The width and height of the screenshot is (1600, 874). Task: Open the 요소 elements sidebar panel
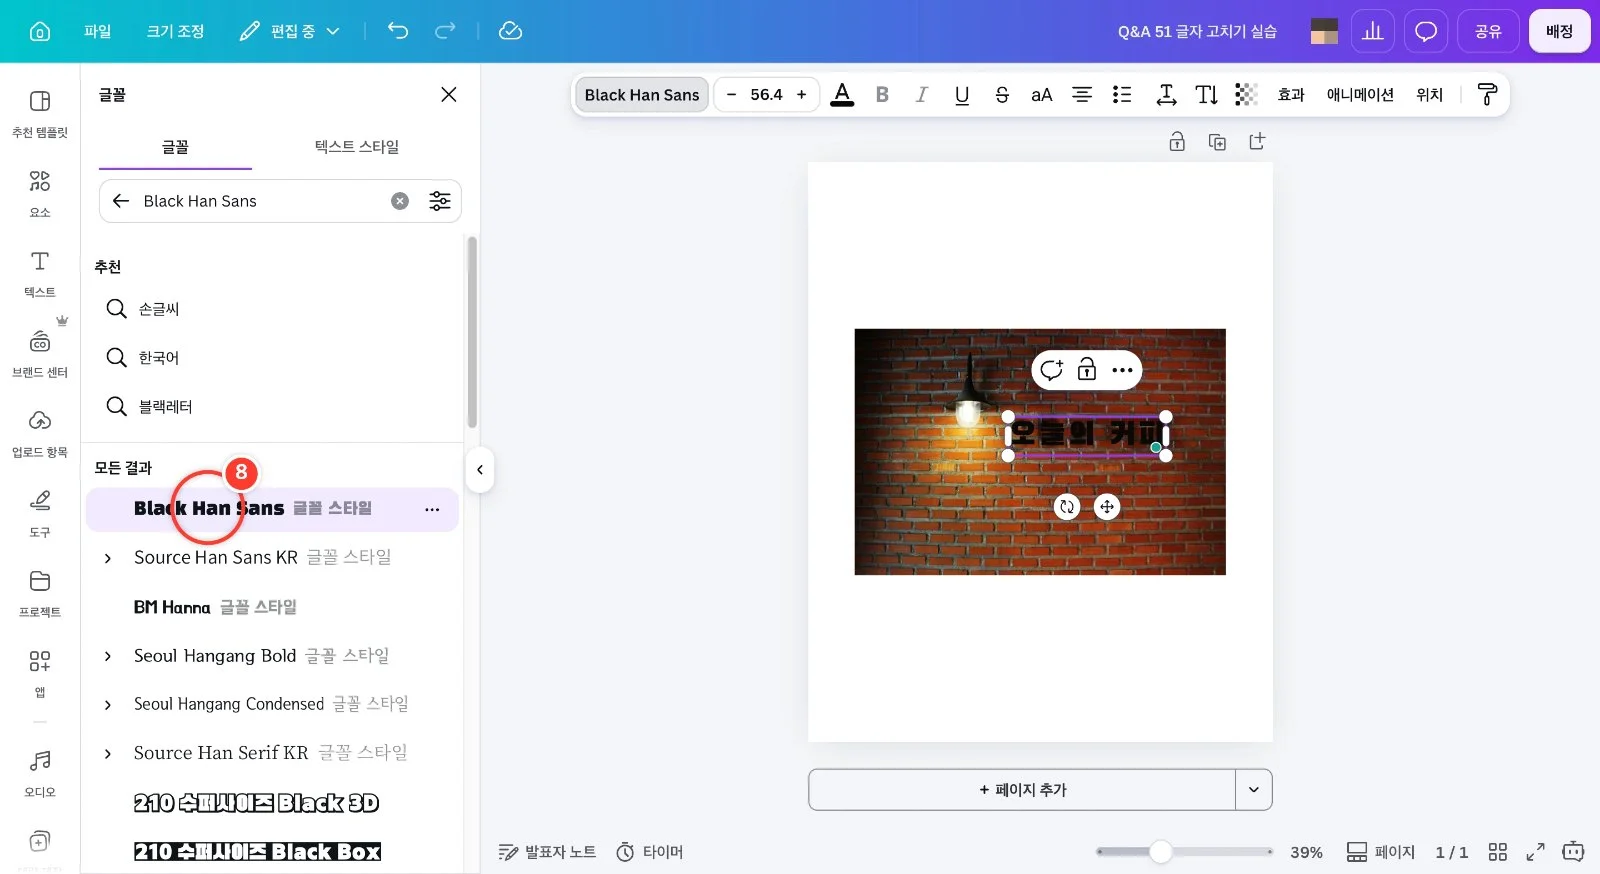[x=40, y=193]
